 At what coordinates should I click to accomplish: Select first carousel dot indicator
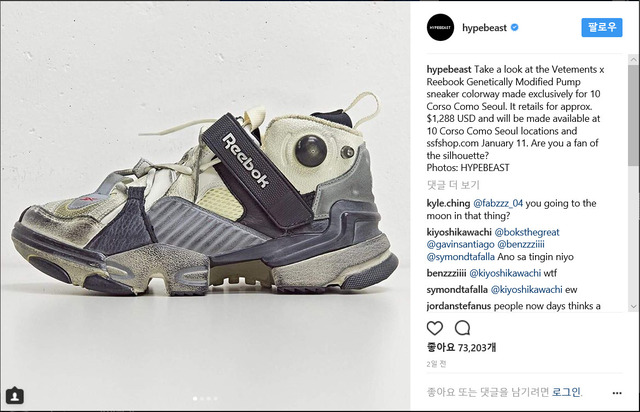195,398
